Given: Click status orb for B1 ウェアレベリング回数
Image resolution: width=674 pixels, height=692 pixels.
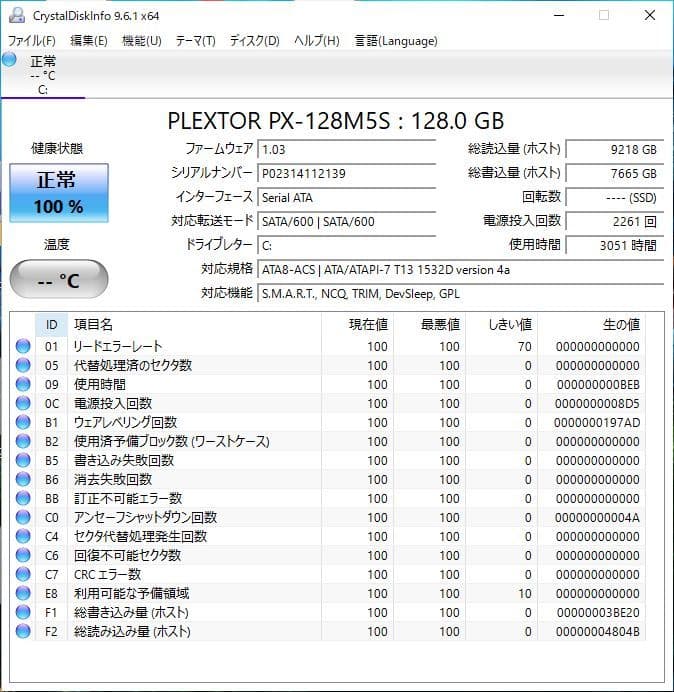Looking at the screenshot, I should coord(23,422).
